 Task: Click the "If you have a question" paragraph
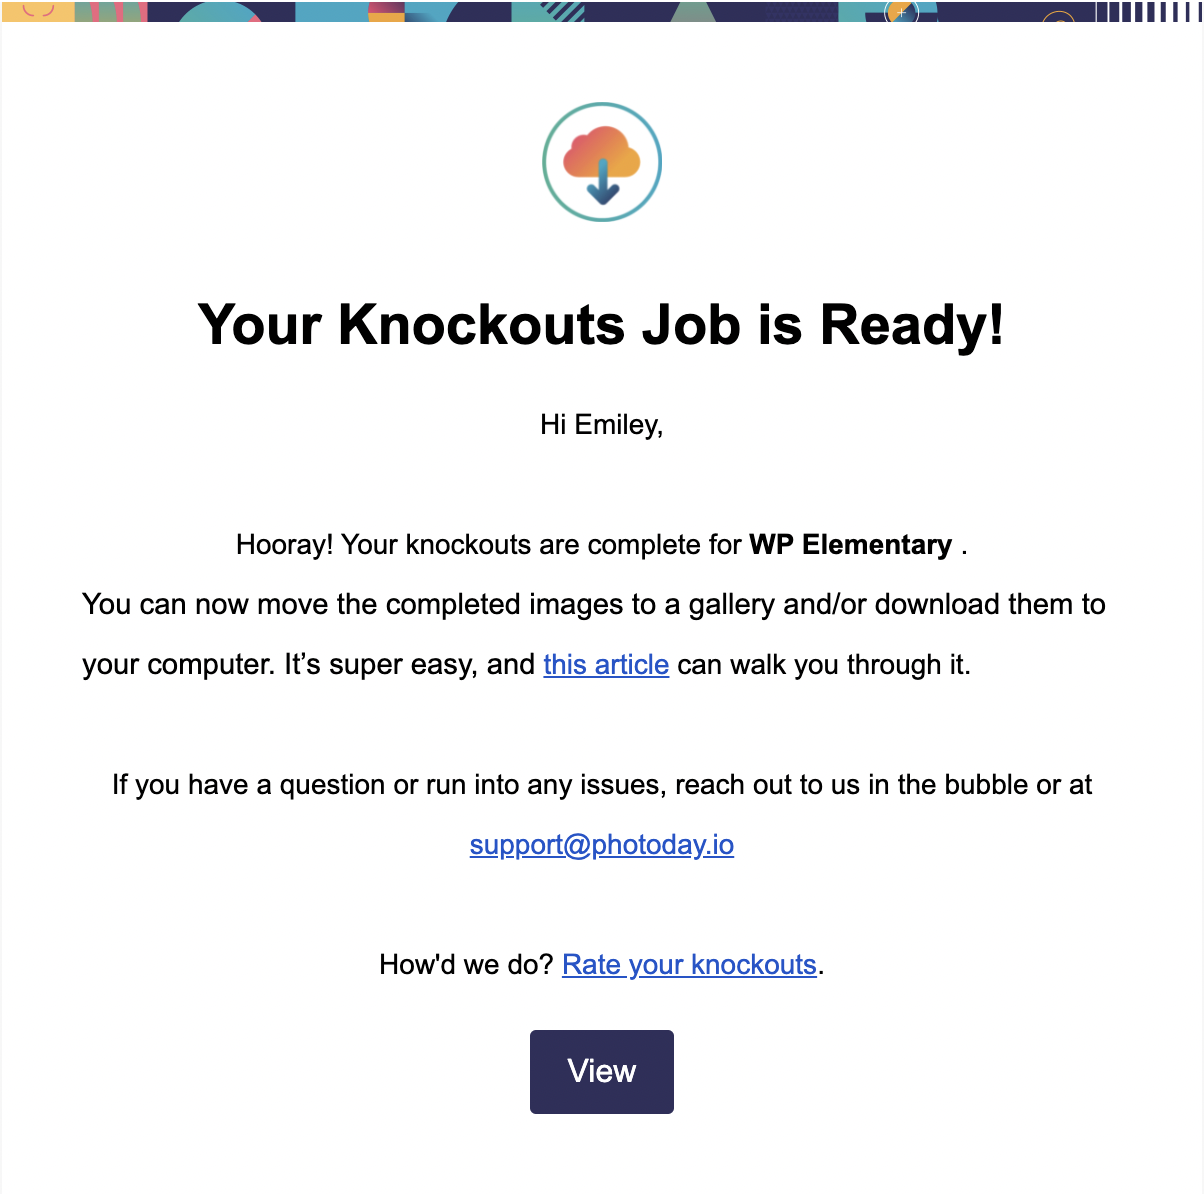602,785
